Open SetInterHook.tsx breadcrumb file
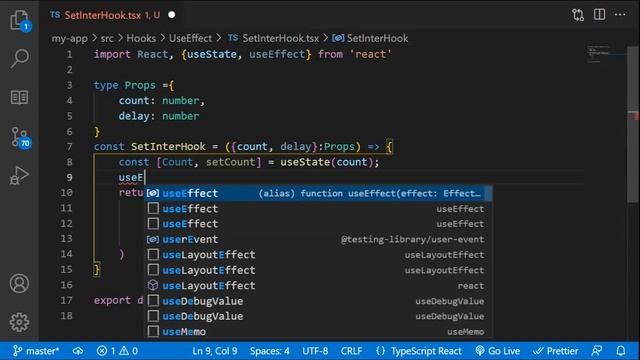The width and height of the screenshot is (640, 360). pyautogui.click(x=273, y=38)
